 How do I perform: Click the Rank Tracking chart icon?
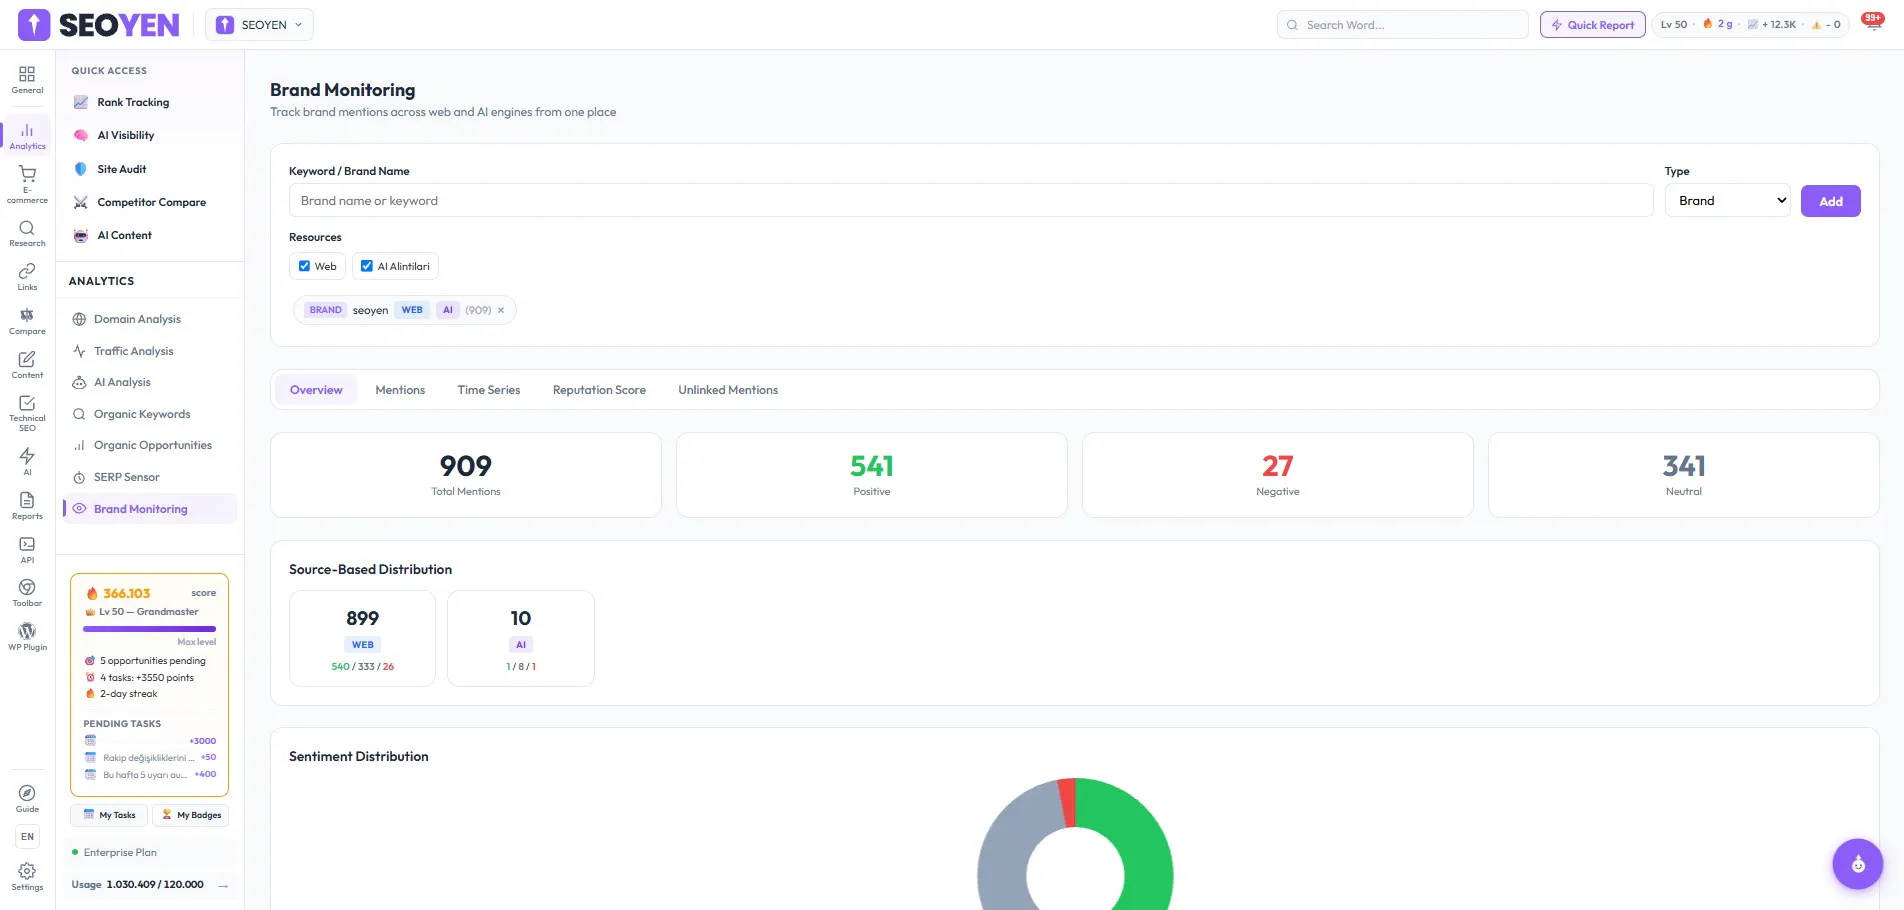[x=81, y=102]
